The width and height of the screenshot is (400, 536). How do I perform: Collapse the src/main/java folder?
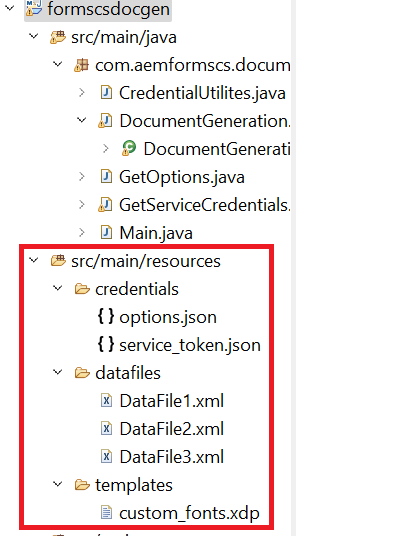point(34,36)
